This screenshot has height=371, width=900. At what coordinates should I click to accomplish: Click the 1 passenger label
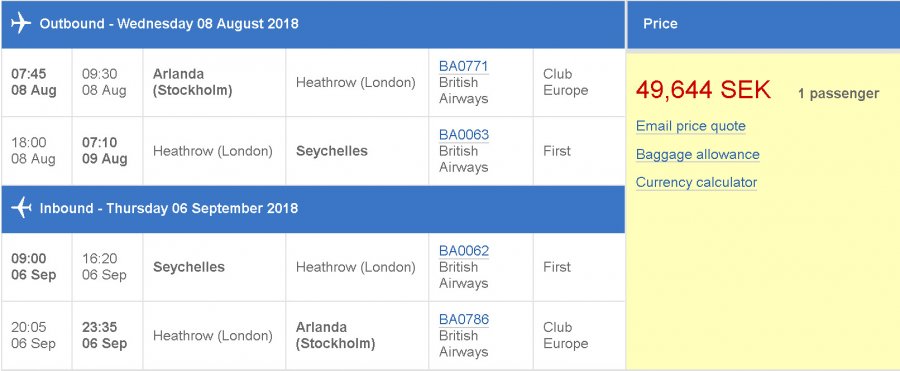(x=838, y=94)
